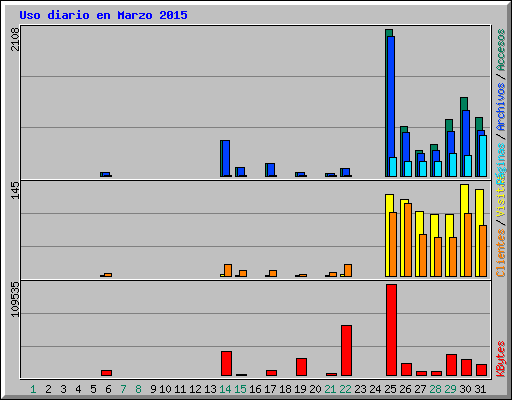Click the red 'KBytes' legend label
The image size is (512, 400).
click(x=501, y=359)
